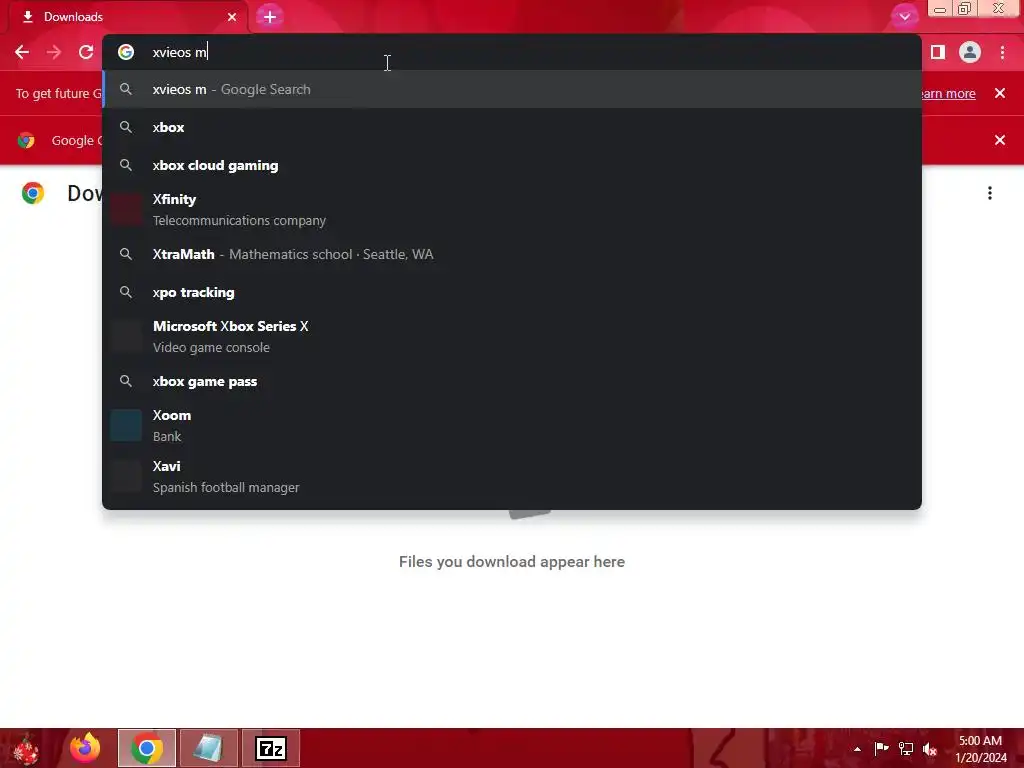Open 7-Zip from the taskbar
This screenshot has height=768, width=1024.
click(271, 748)
